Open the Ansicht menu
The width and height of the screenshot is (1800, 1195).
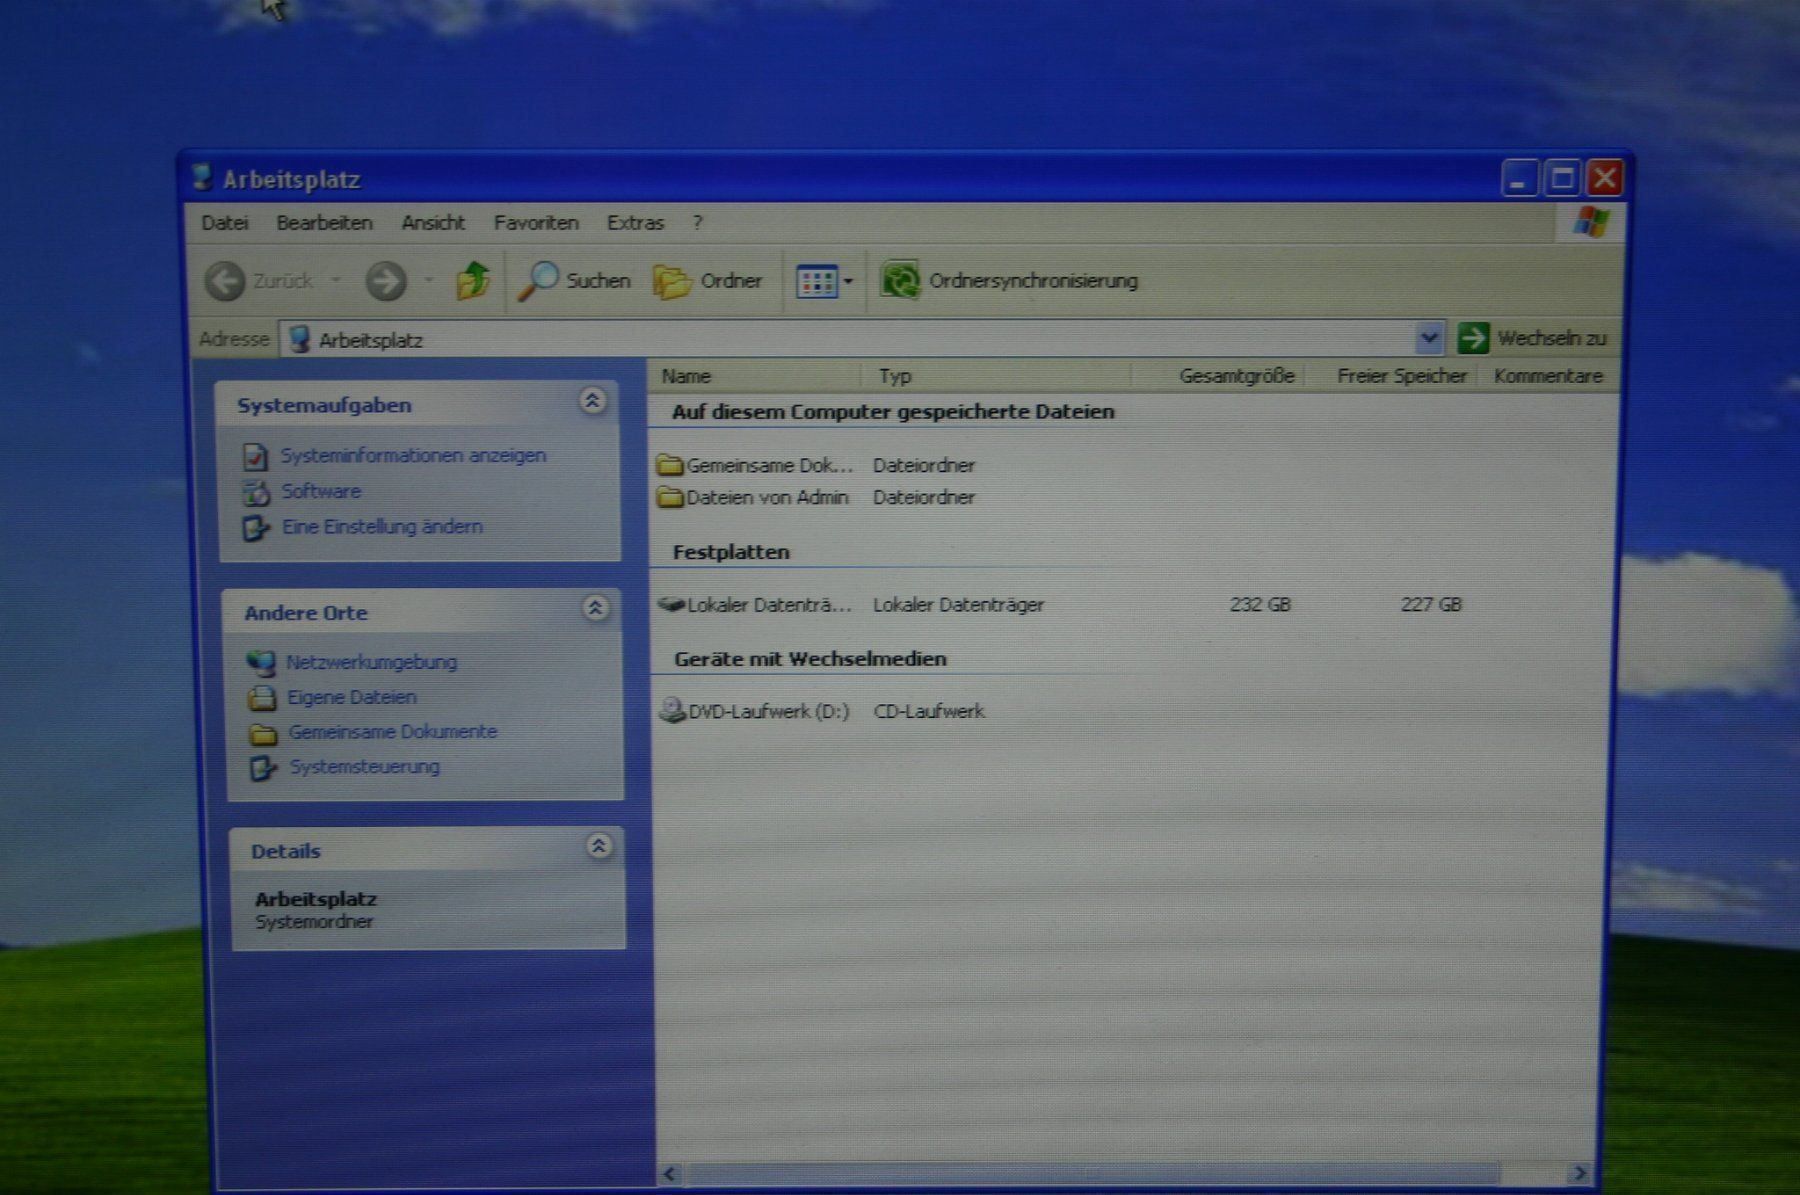(433, 223)
